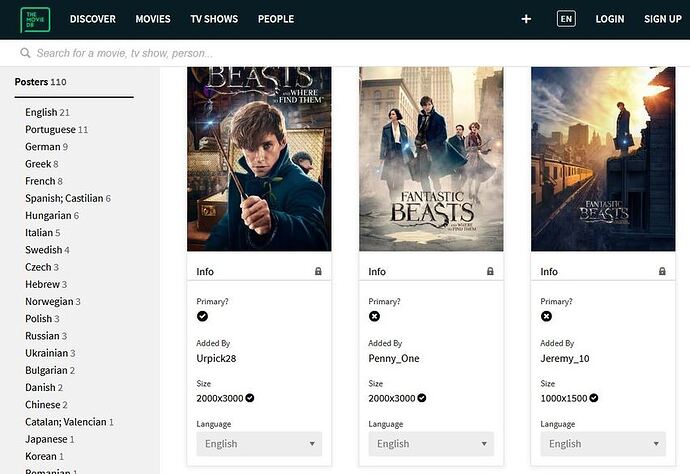Open the Movies menu

tap(153, 19)
